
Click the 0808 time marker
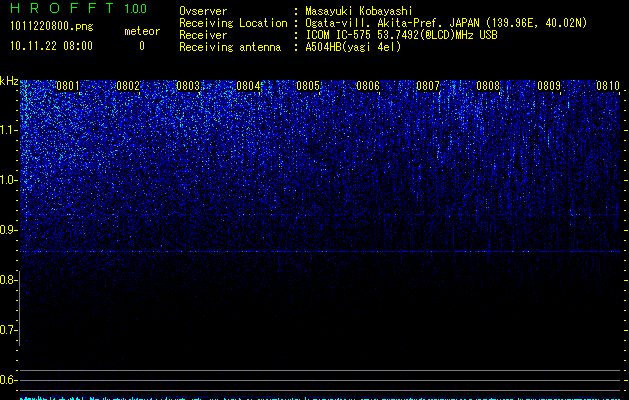click(488, 86)
